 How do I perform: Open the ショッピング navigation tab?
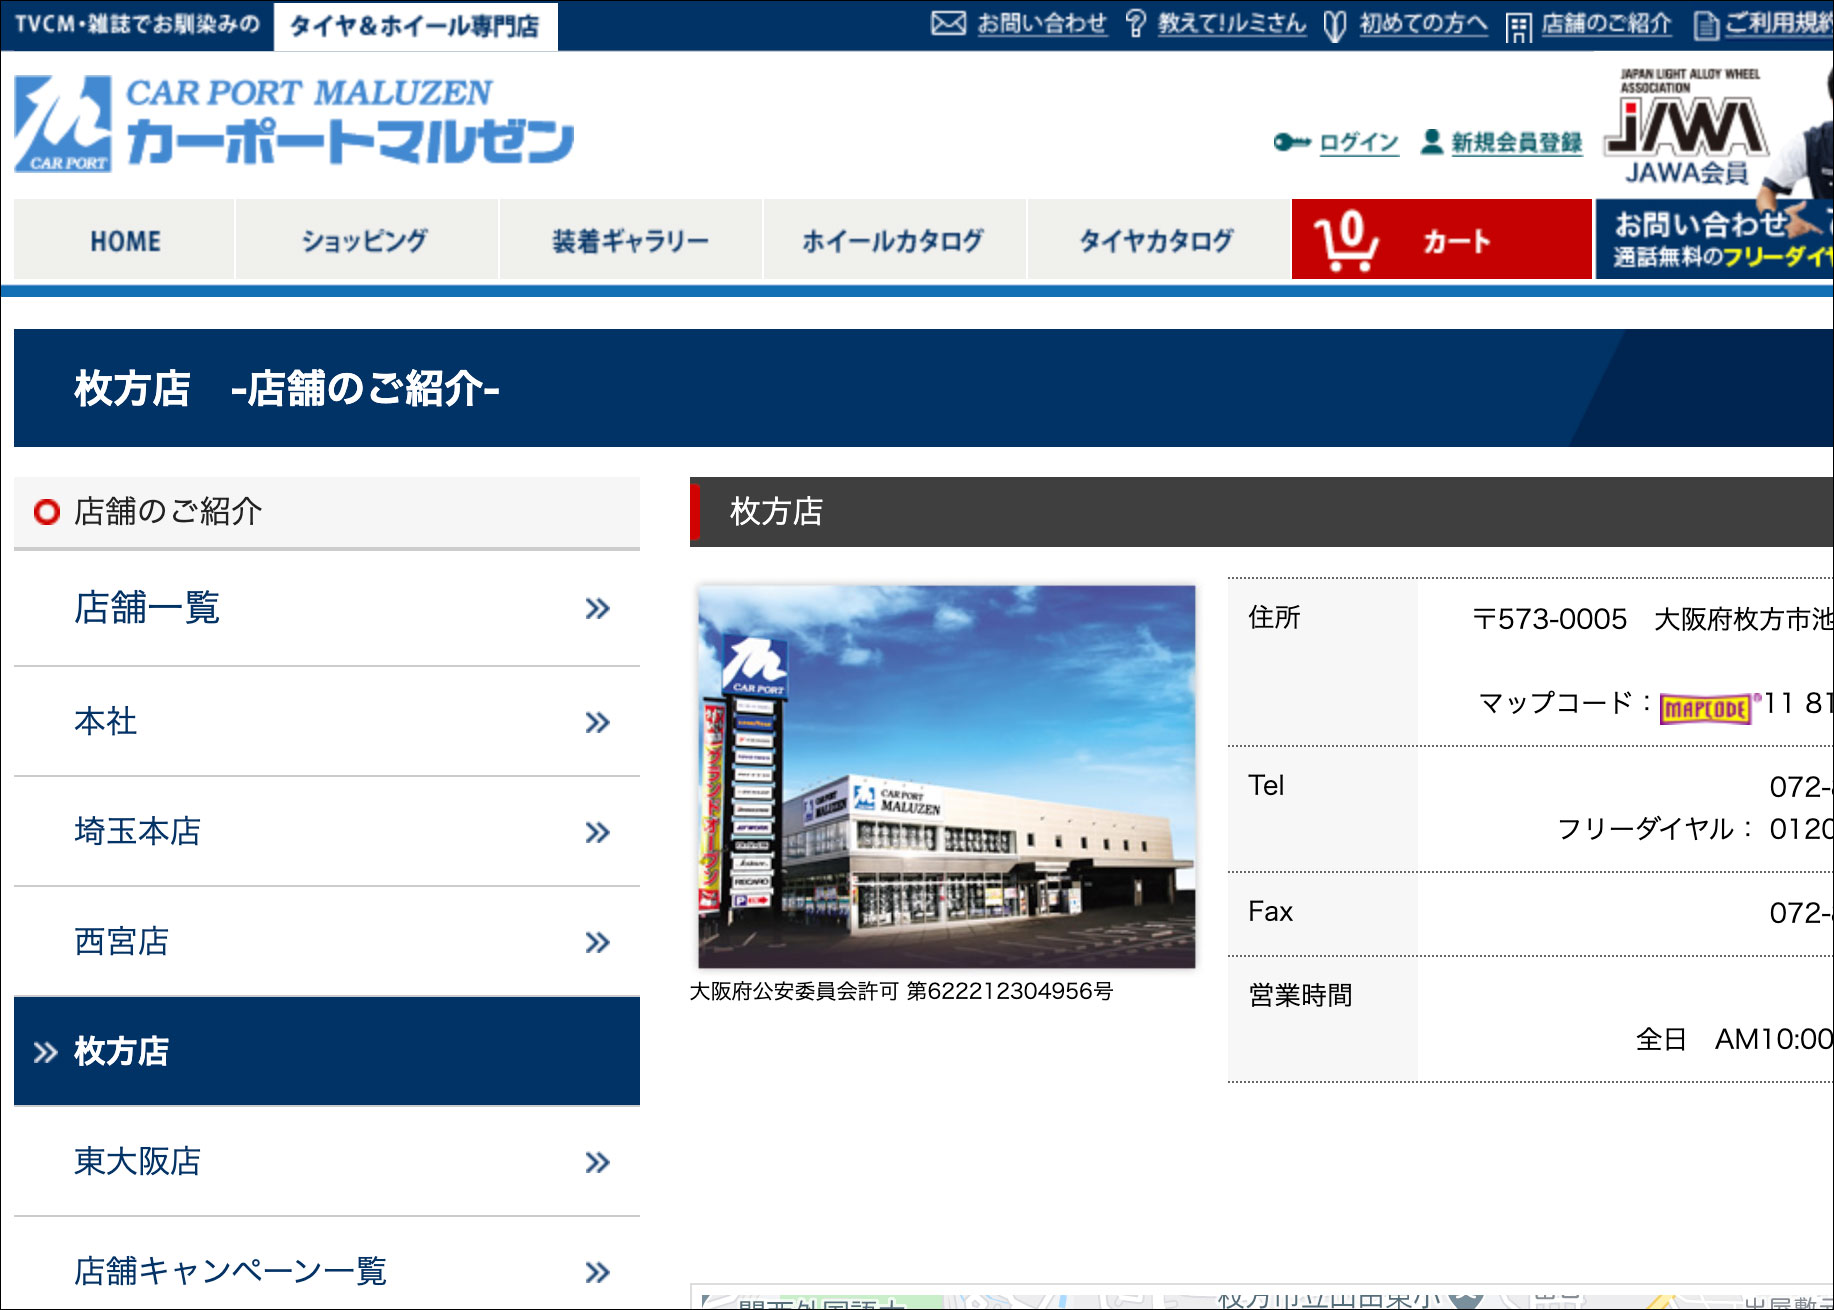365,240
